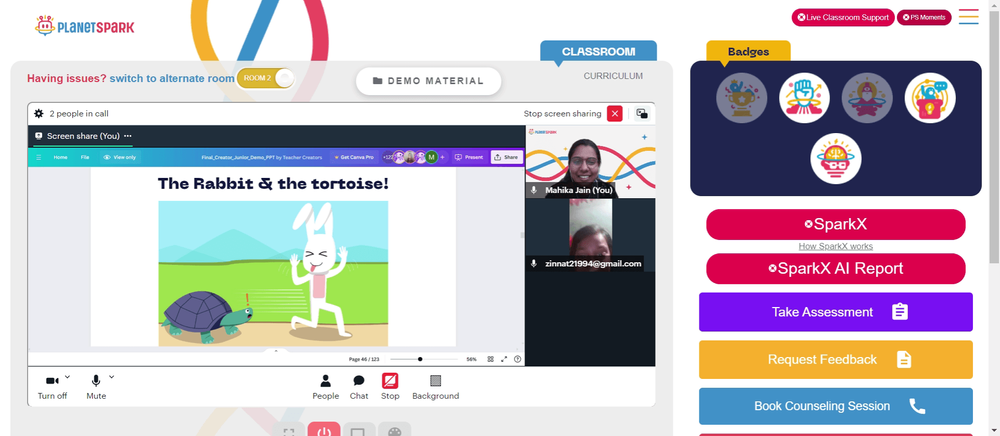1000x436 pixels.
Task: Click Live Classroom Support button
Action: (x=843, y=17)
